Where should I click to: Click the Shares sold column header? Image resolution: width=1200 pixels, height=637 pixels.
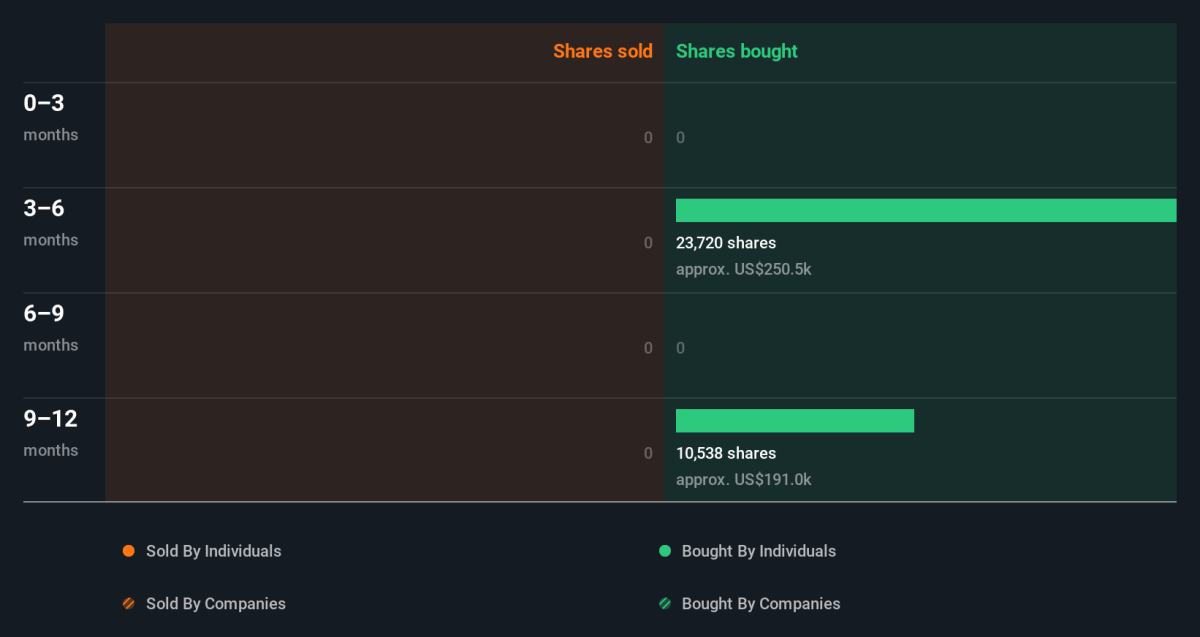click(602, 51)
